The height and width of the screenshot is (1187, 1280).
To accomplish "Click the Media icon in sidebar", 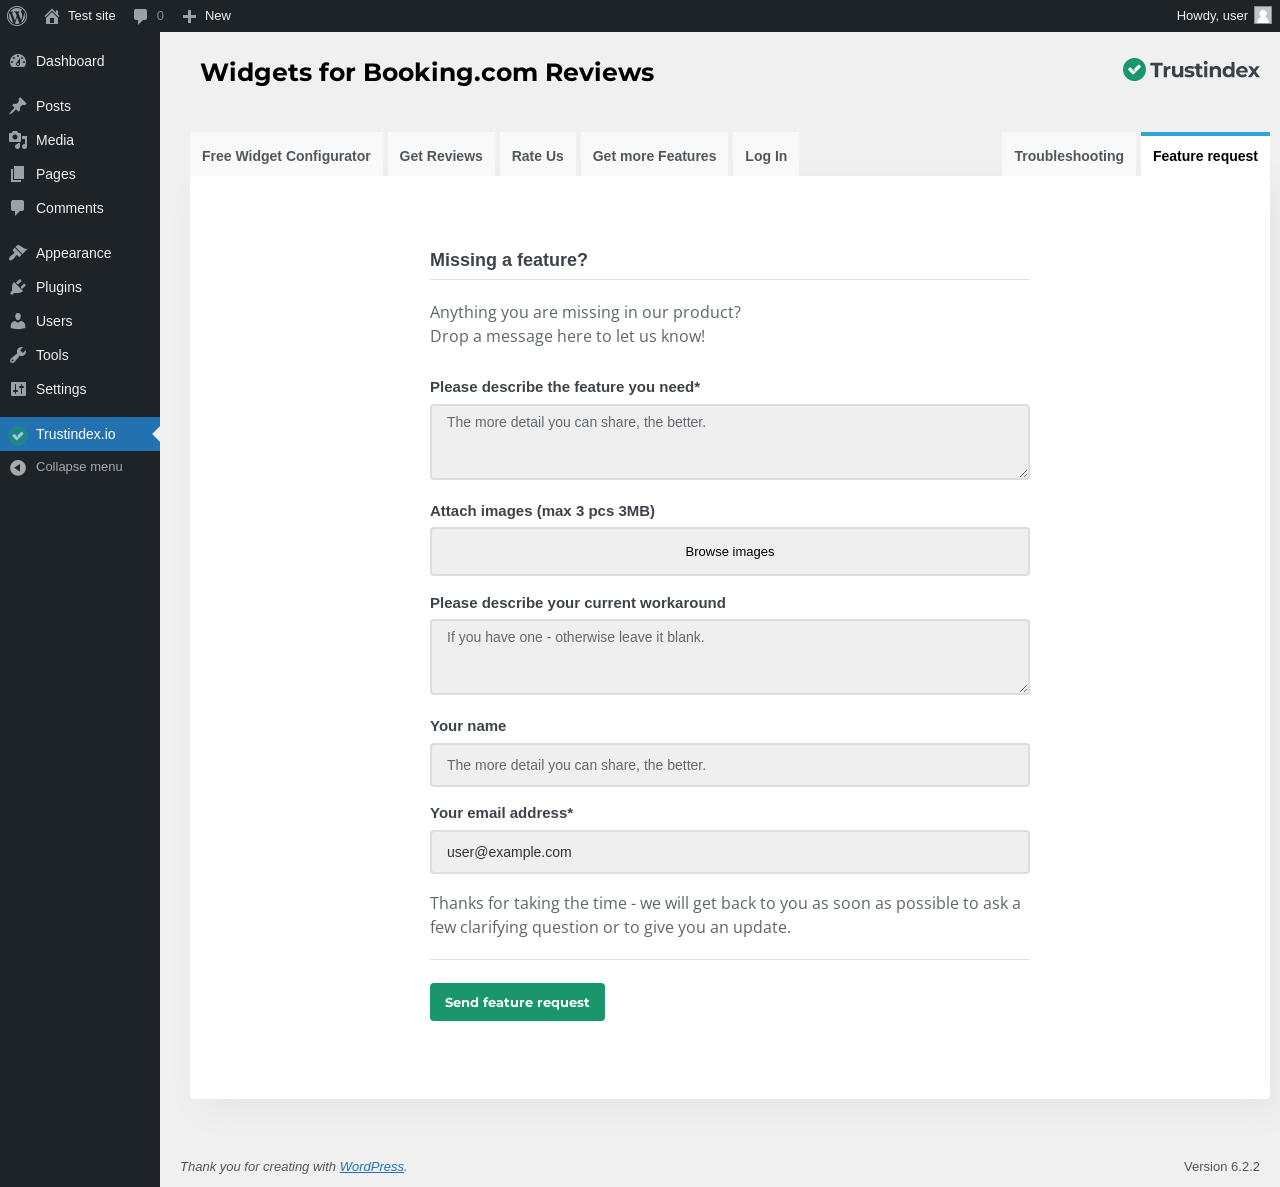I will point(18,140).
